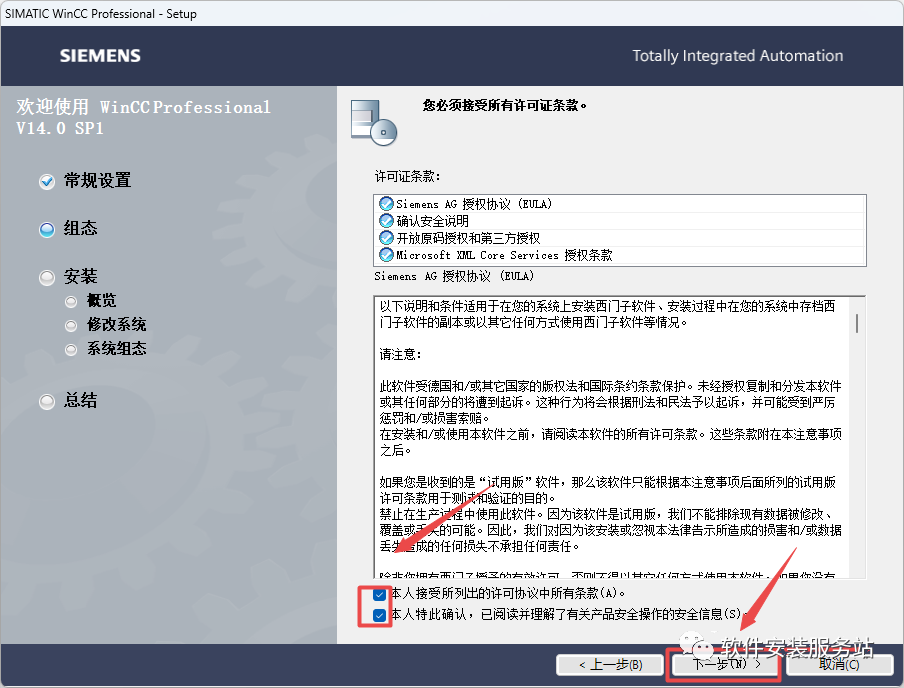Click the 总结 step in sidebar

coord(80,400)
